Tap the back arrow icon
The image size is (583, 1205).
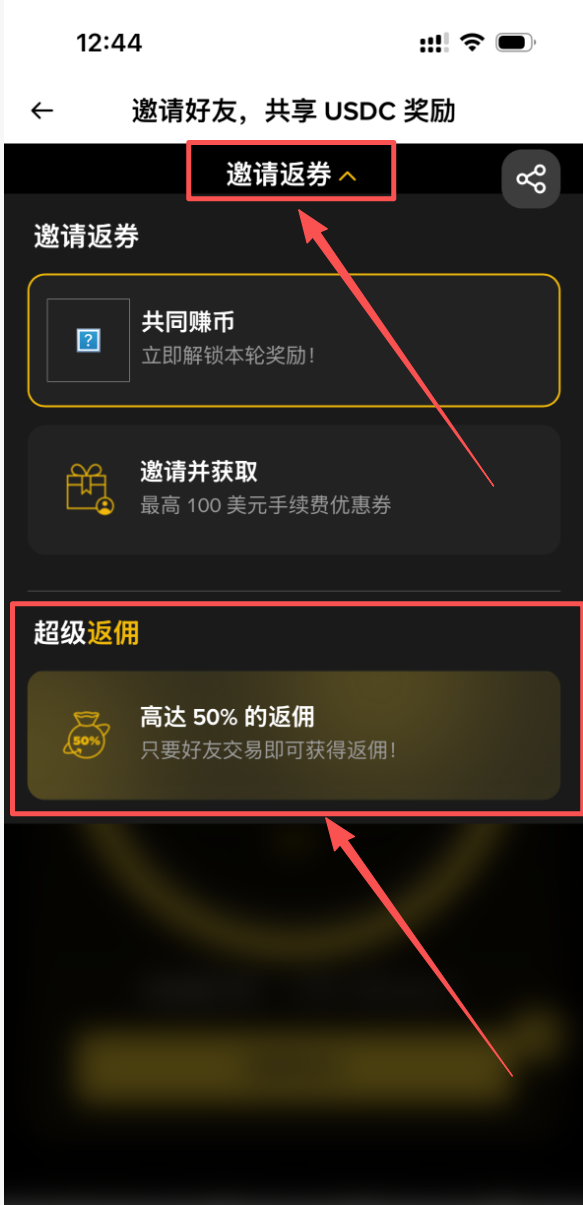42,111
